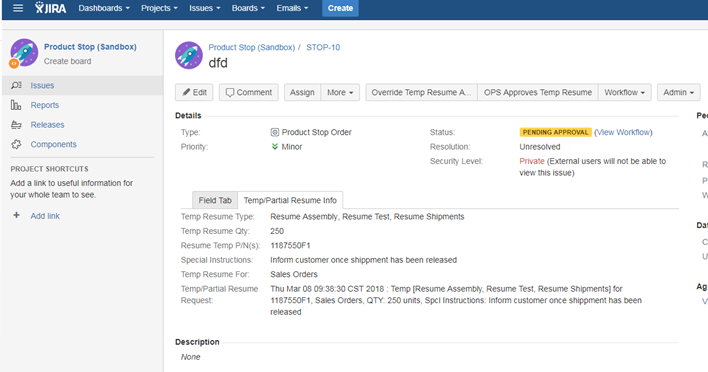Click the Product Stop Order type icon
Viewport: 708px width, 372px height.
(x=275, y=132)
